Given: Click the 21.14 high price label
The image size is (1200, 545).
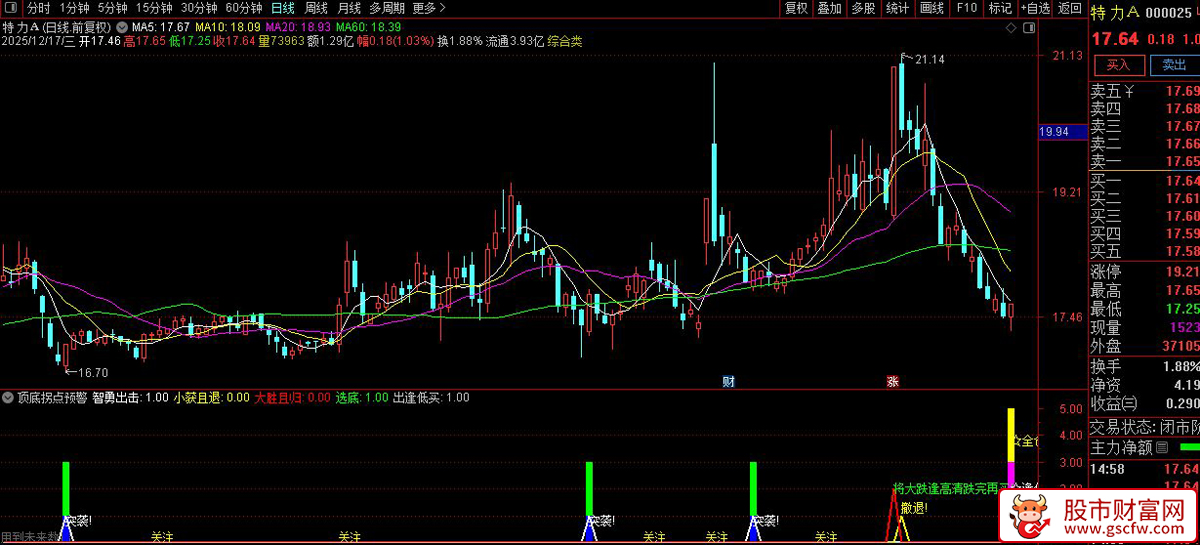Looking at the screenshot, I should tap(929, 60).
